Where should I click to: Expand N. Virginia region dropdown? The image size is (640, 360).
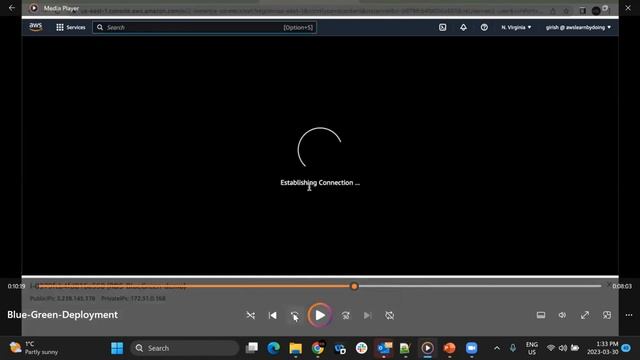[516, 27]
